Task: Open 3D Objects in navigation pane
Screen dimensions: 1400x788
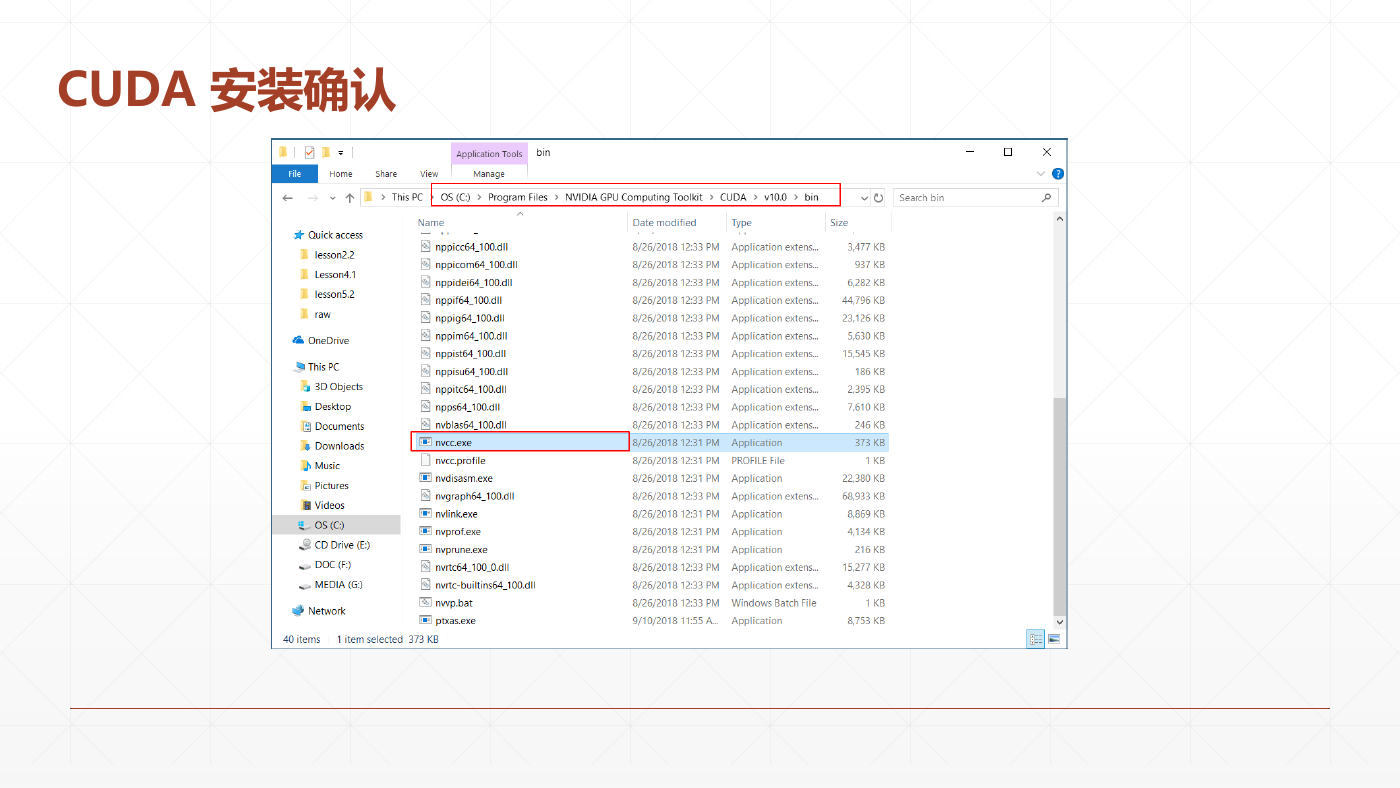Action: pos(338,387)
